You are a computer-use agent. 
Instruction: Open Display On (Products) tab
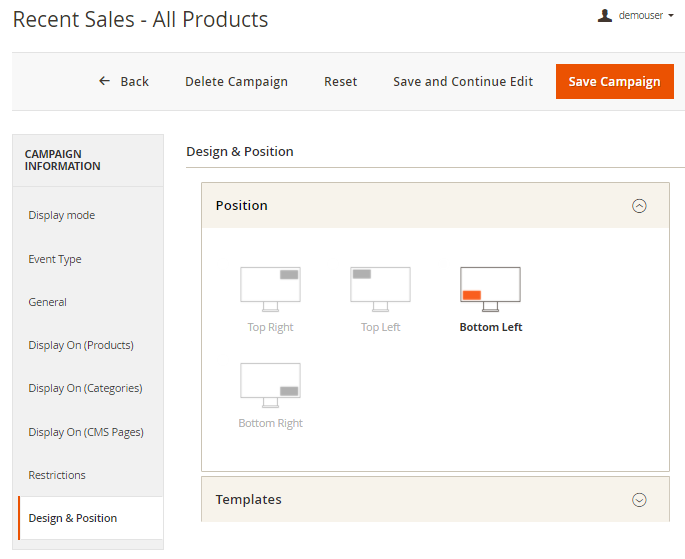pos(81,345)
